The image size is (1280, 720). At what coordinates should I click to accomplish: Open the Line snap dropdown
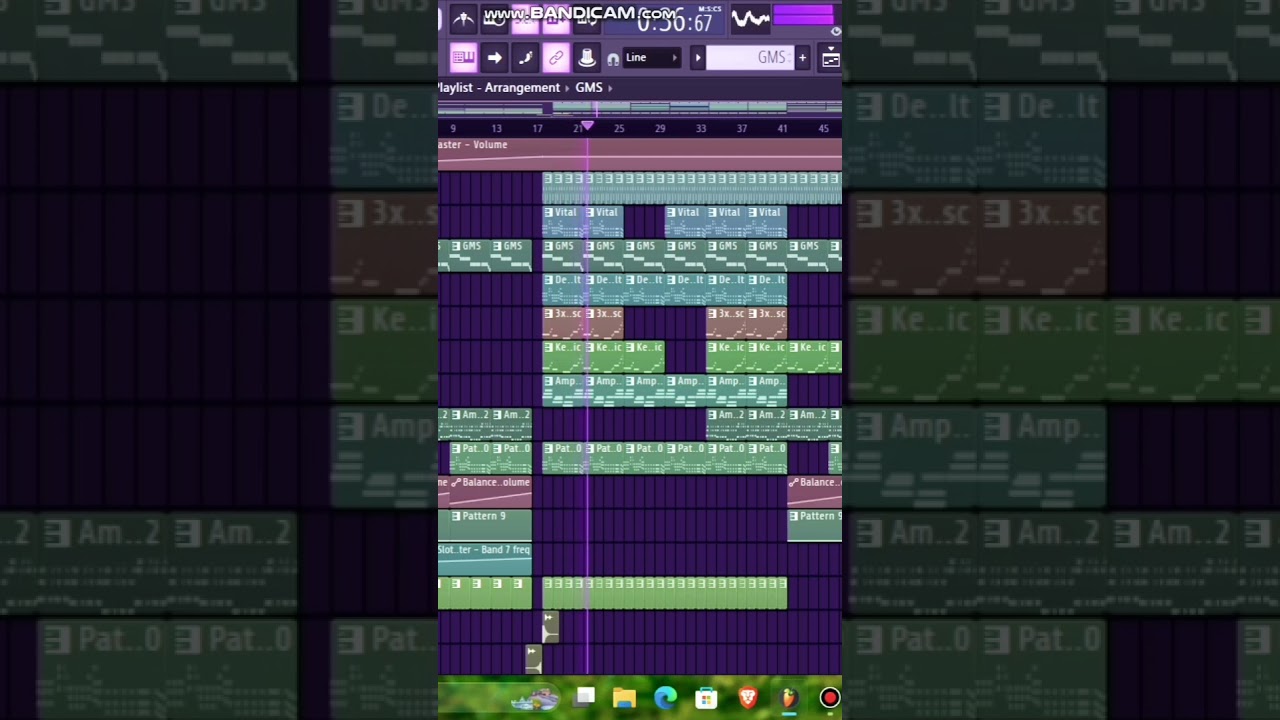pos(652,58)
